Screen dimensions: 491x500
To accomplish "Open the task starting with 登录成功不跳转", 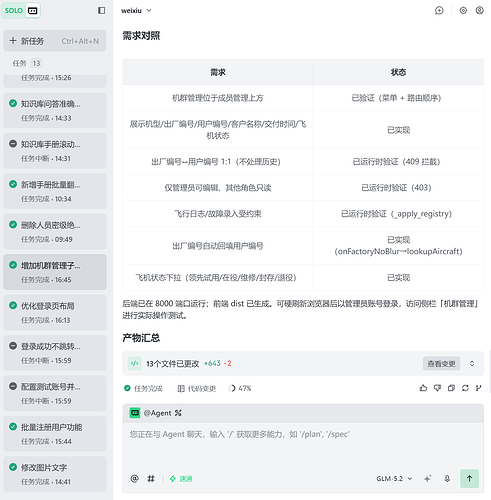I will 55,353.
